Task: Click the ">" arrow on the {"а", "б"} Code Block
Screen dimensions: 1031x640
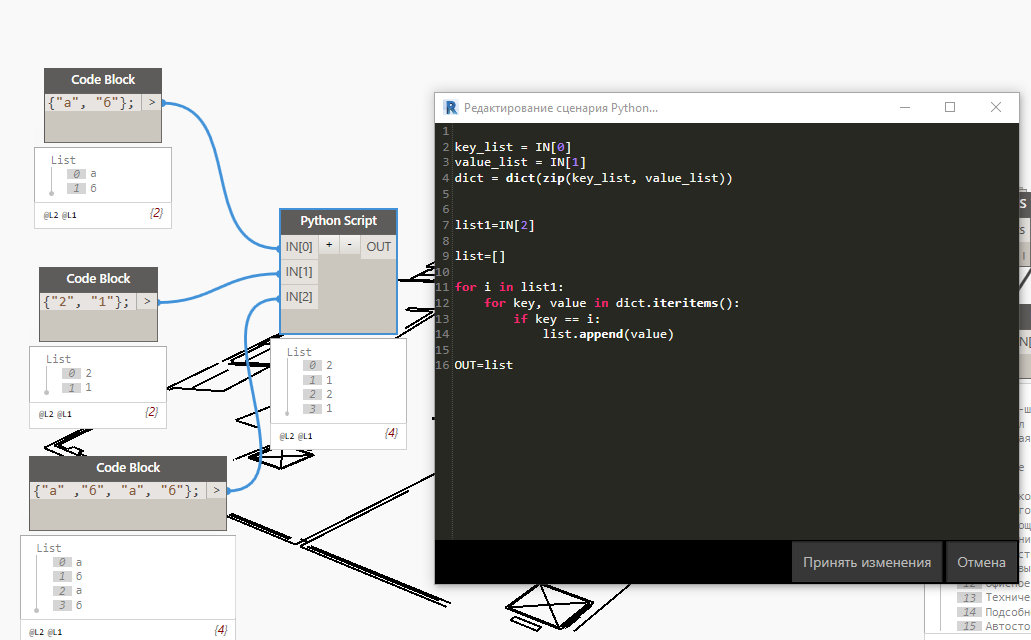Action: point(151,101)
